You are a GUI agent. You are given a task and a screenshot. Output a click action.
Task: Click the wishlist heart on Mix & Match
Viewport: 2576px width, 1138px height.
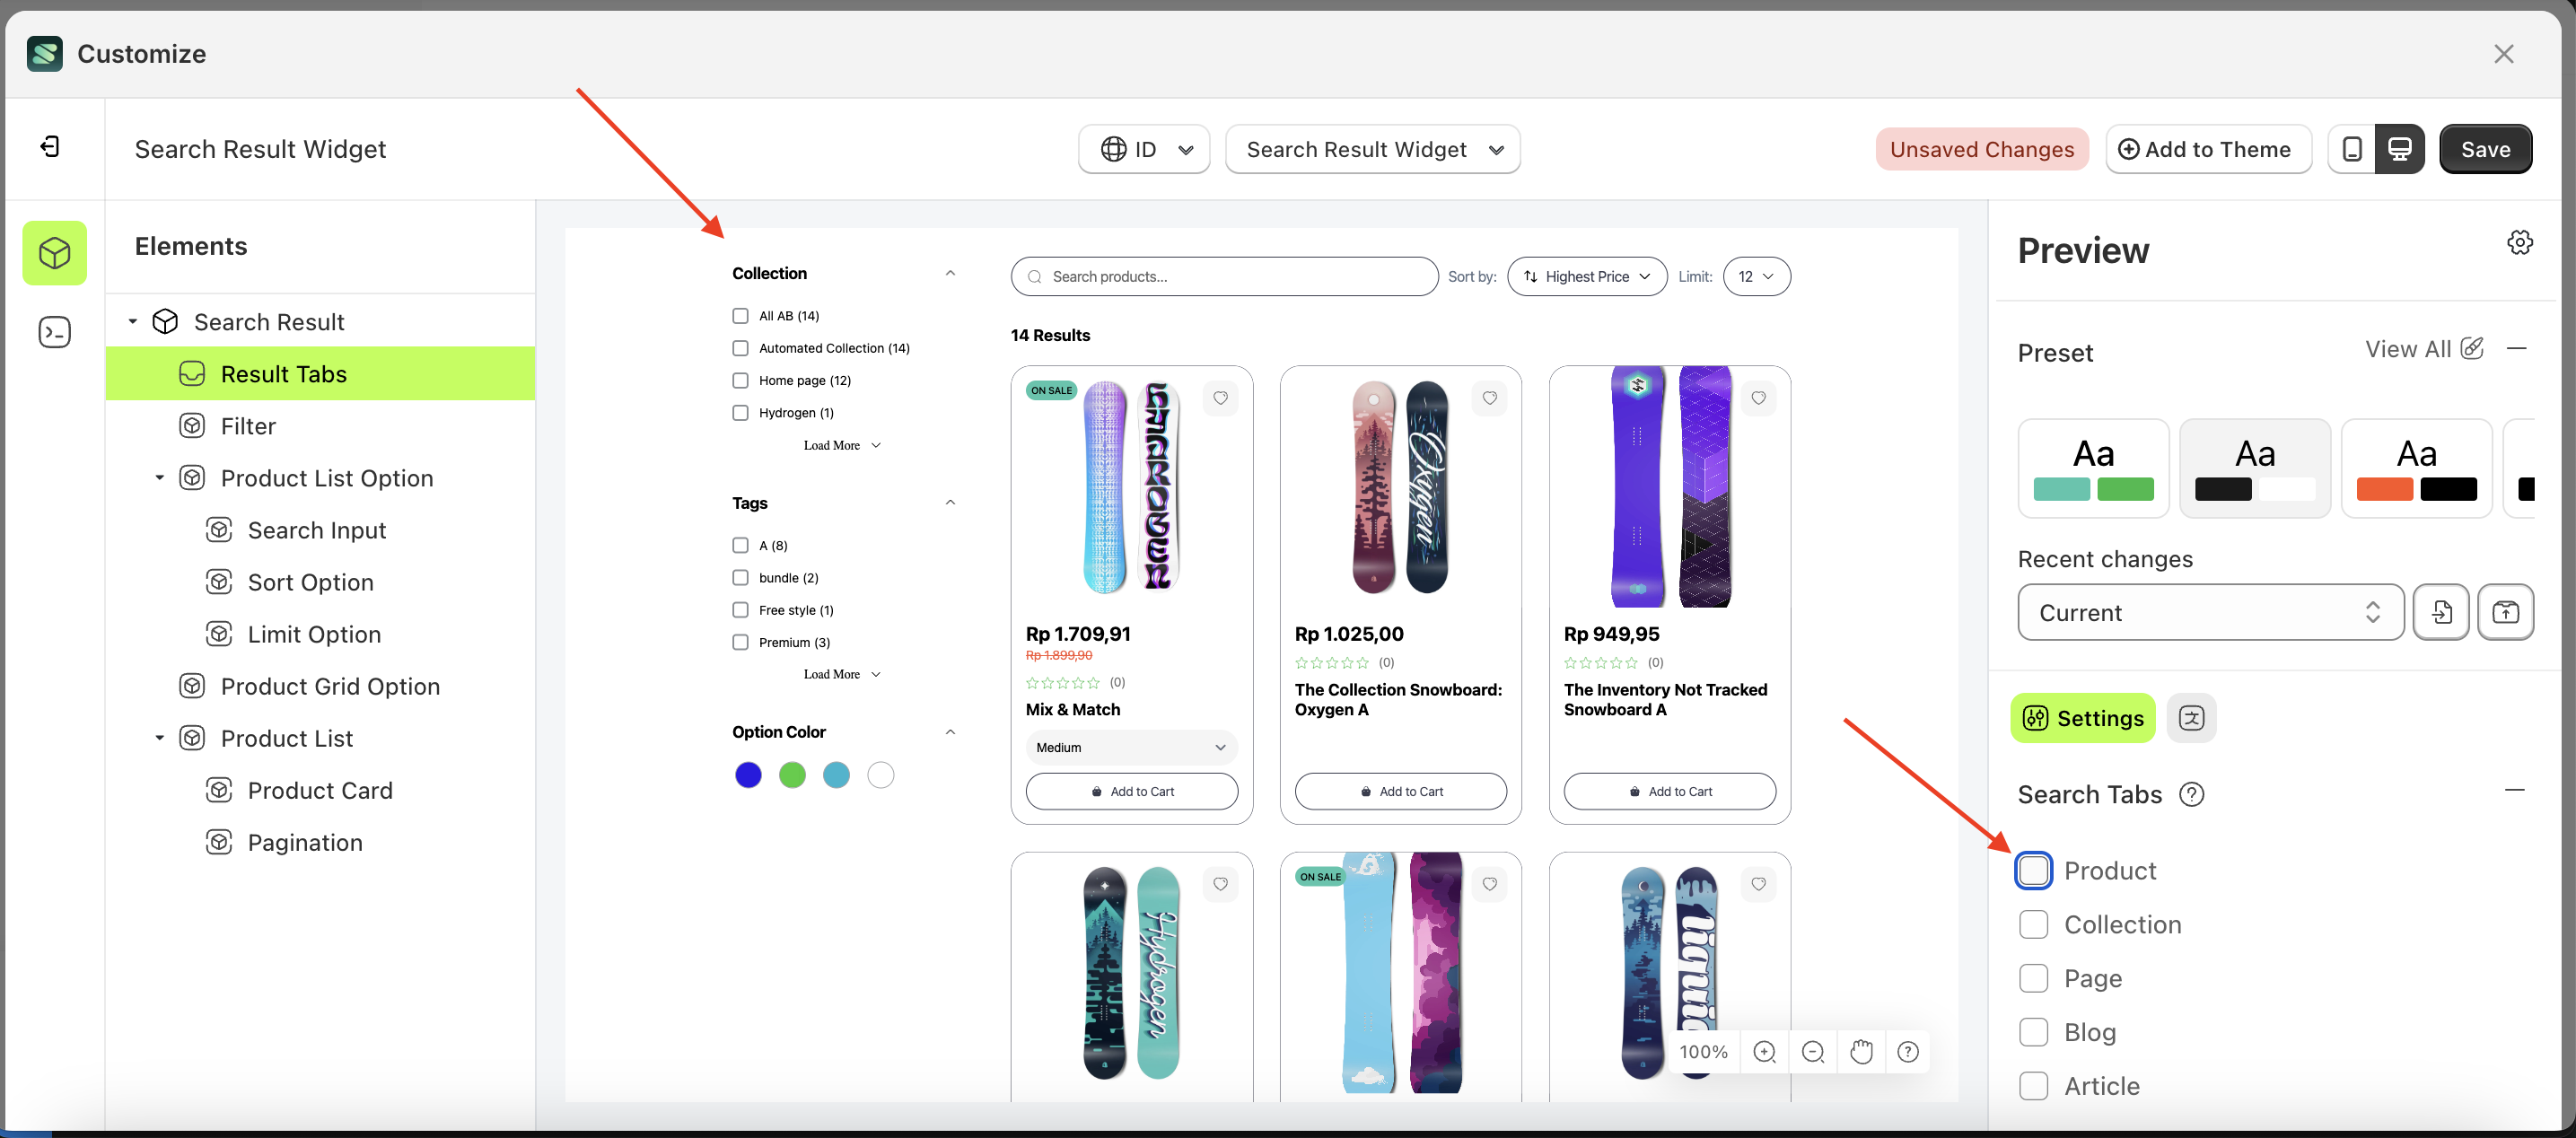click(1220, 398)
